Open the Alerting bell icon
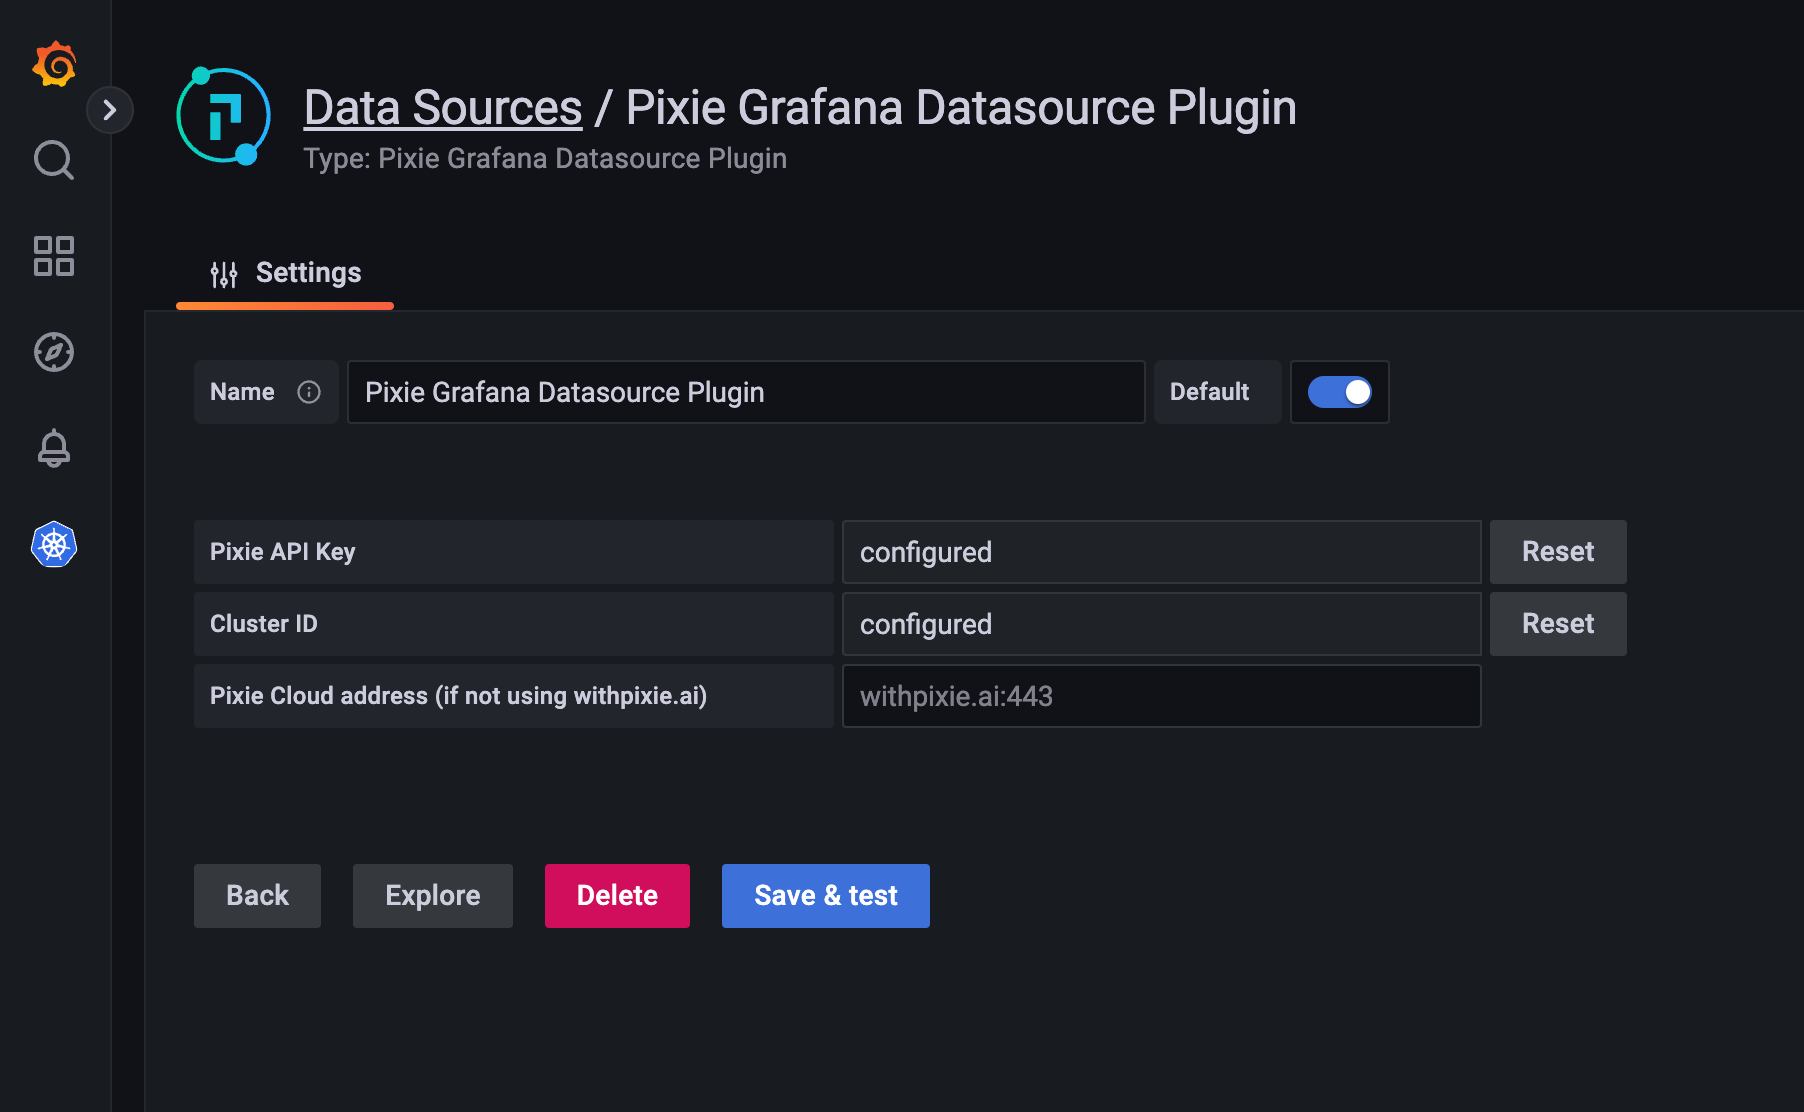This screenshot has height=1112, width=1804. point(54,448)
